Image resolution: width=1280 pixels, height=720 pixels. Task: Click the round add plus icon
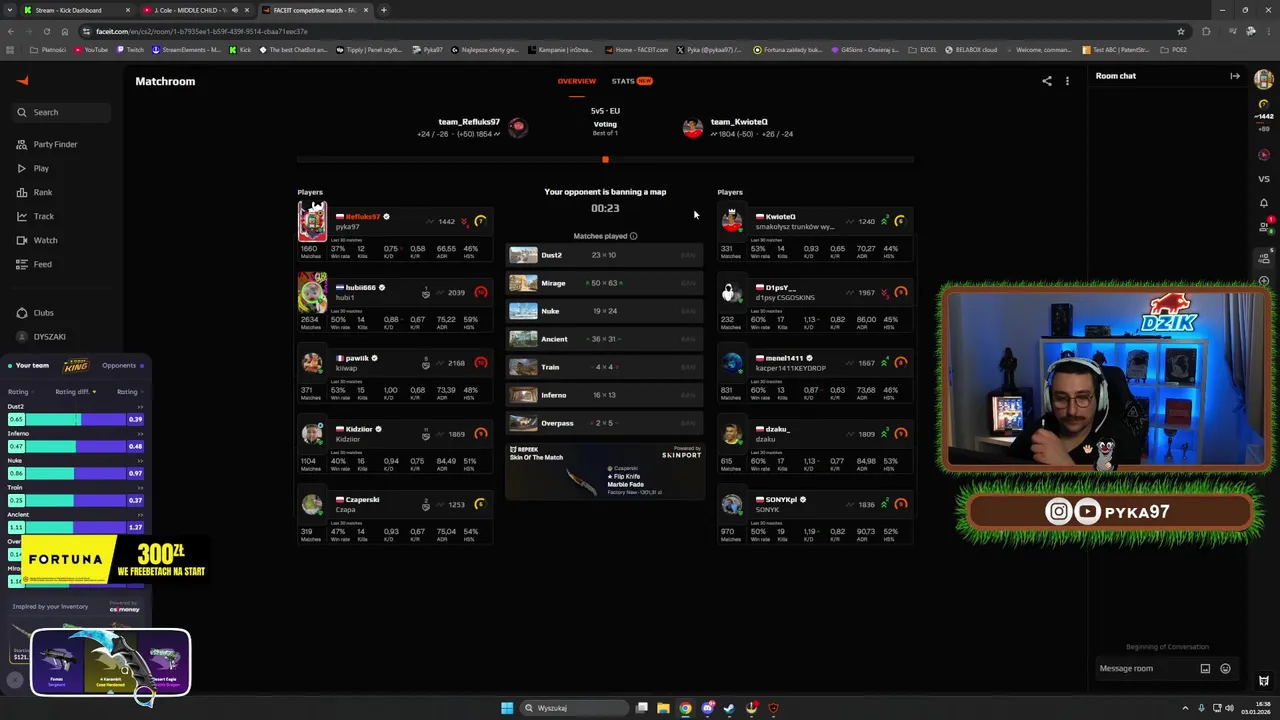(x=1264, y=281)
